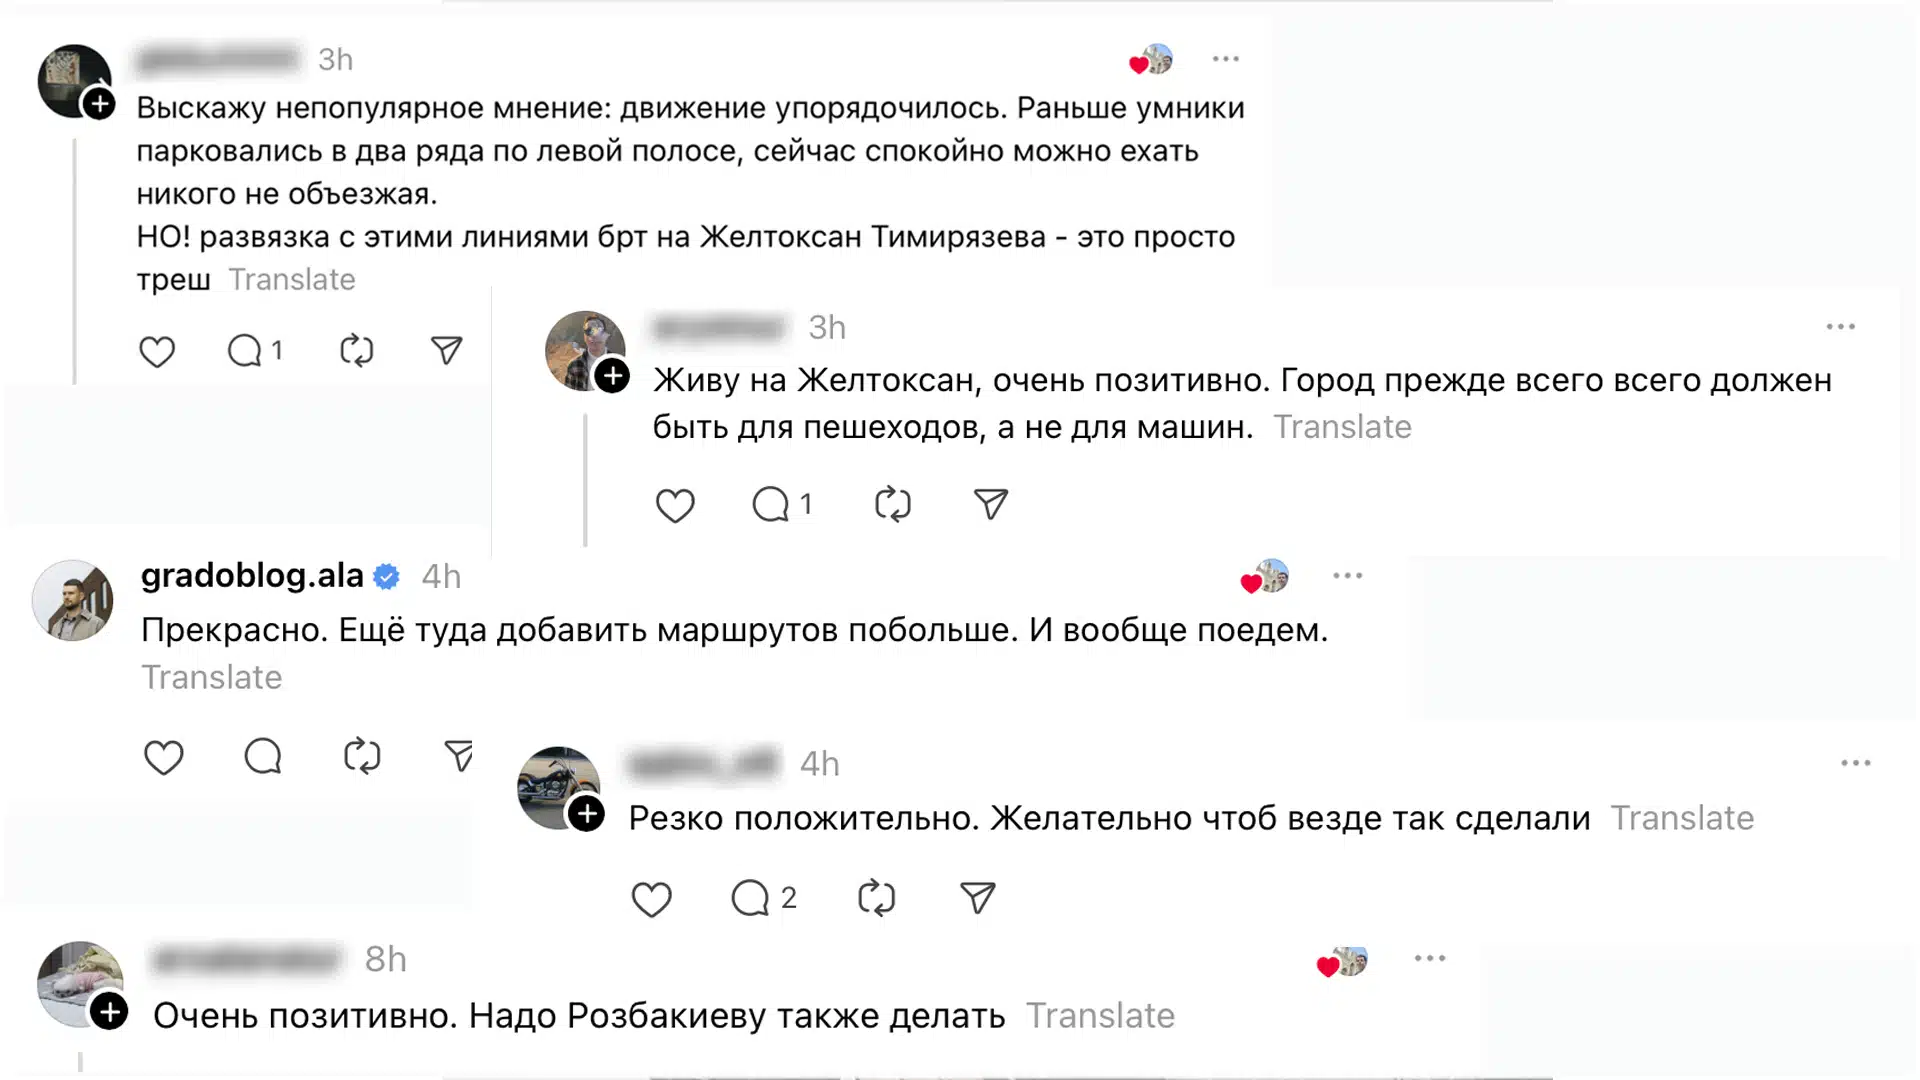Follow the 'Живу на Желтоксан' author via plus badge
This screenshot has width=1920, height=1080.
(x=612, y=377)
